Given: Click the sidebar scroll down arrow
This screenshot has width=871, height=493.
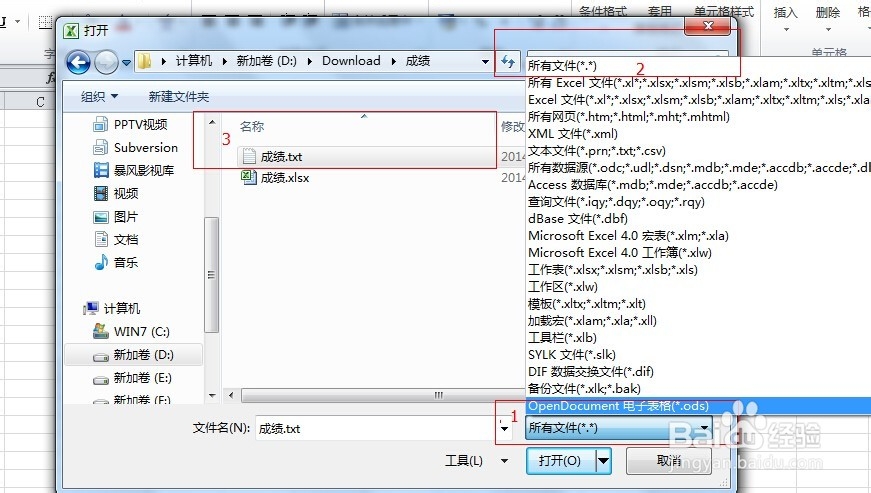Looking at the screenshot, I should point(212,395).
